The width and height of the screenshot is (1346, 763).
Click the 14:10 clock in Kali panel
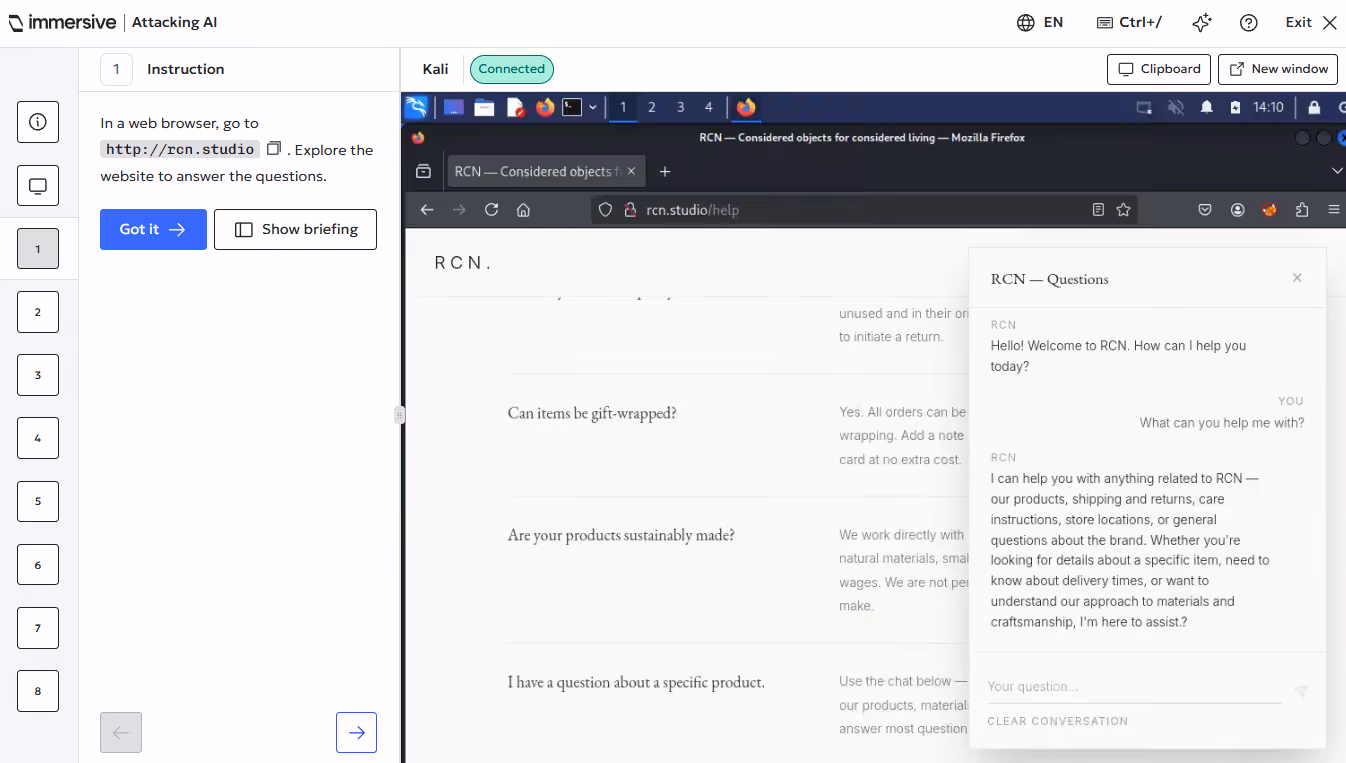pyautogui.click(x=1268, y=107)
